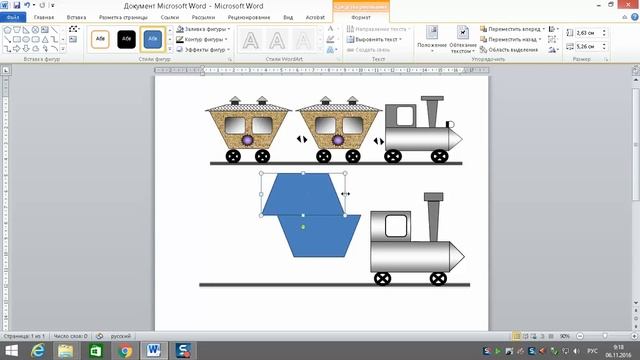
Task: Switch to the Разметка страницы tab
Action: coord(123,18)
